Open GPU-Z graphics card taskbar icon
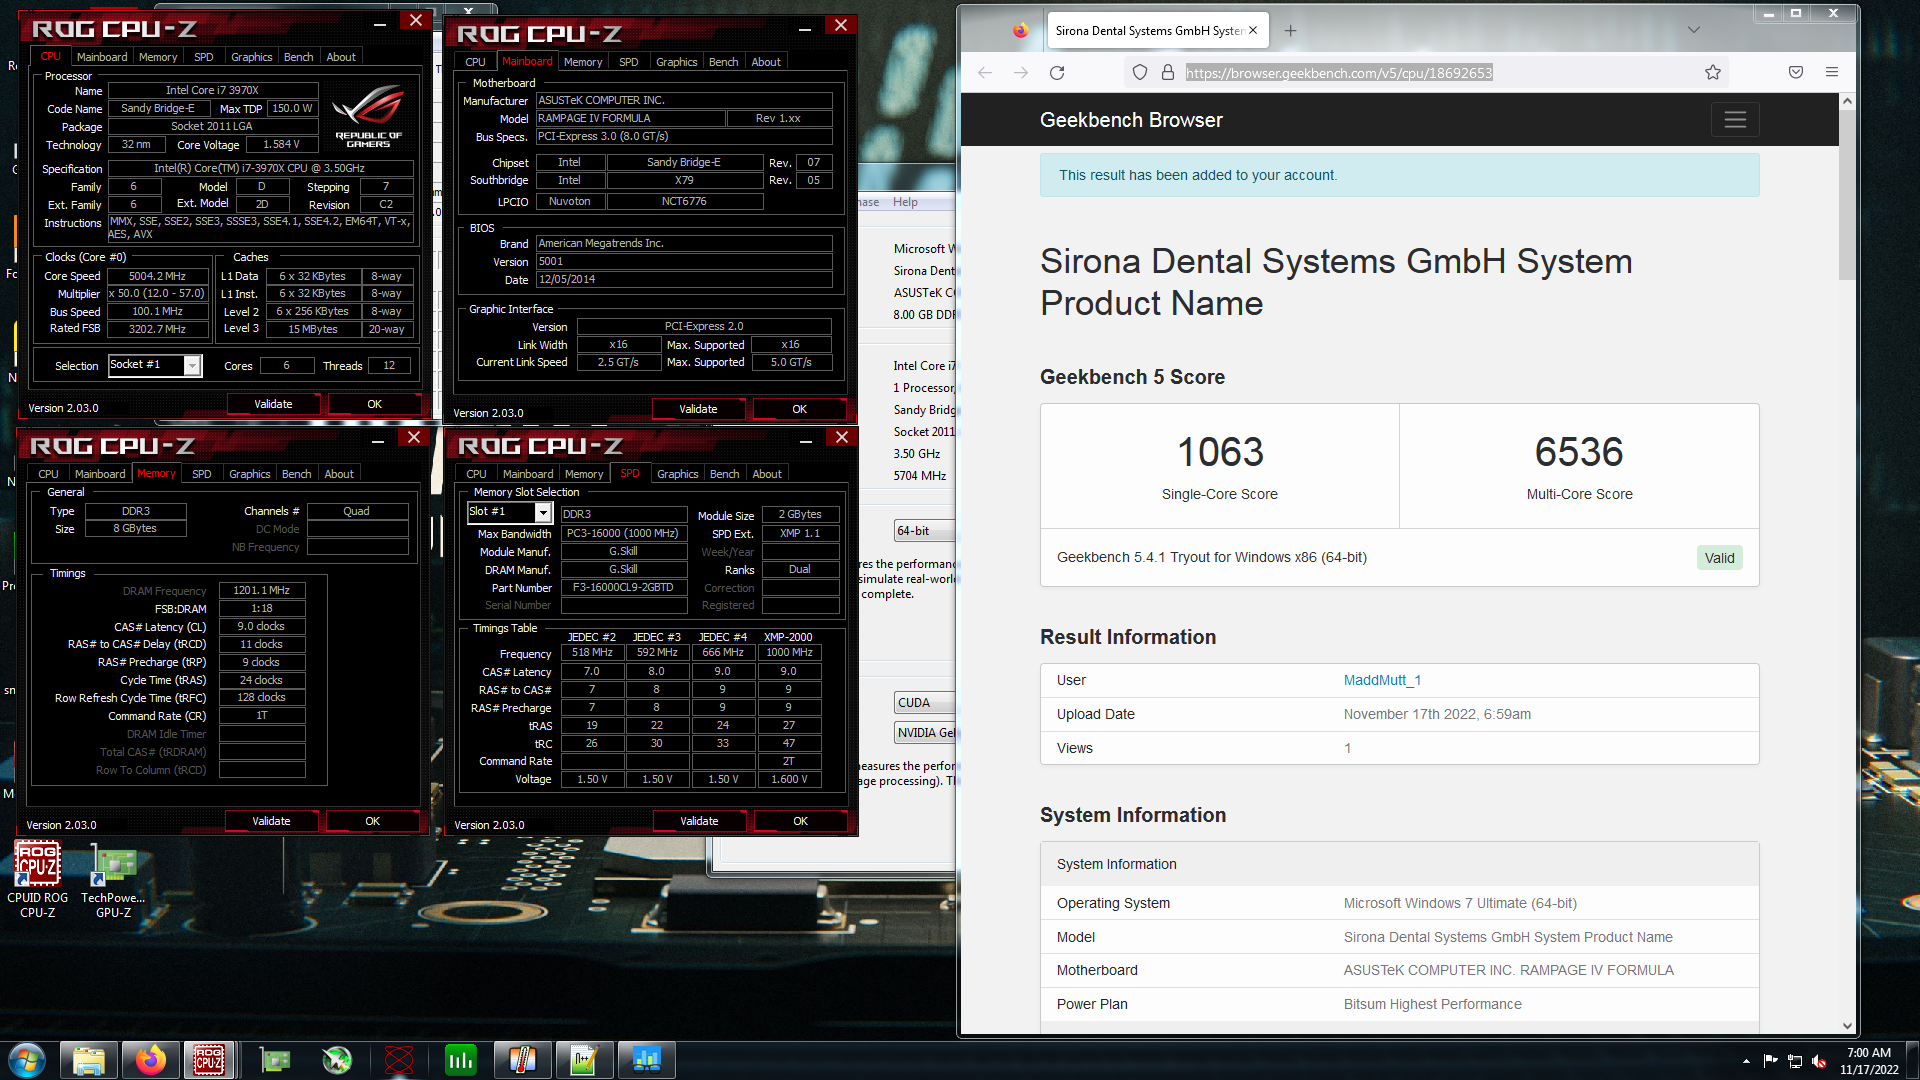1920x1080 pixels. click(x=275, y=1060)
